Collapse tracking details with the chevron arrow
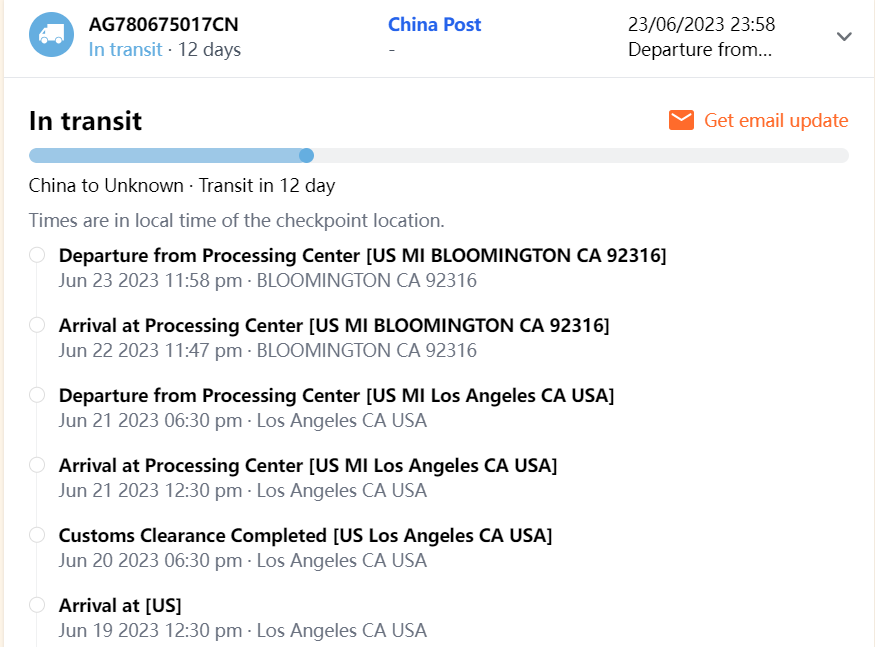Screen dimensions: 875x647 click(x=844, y=36)
